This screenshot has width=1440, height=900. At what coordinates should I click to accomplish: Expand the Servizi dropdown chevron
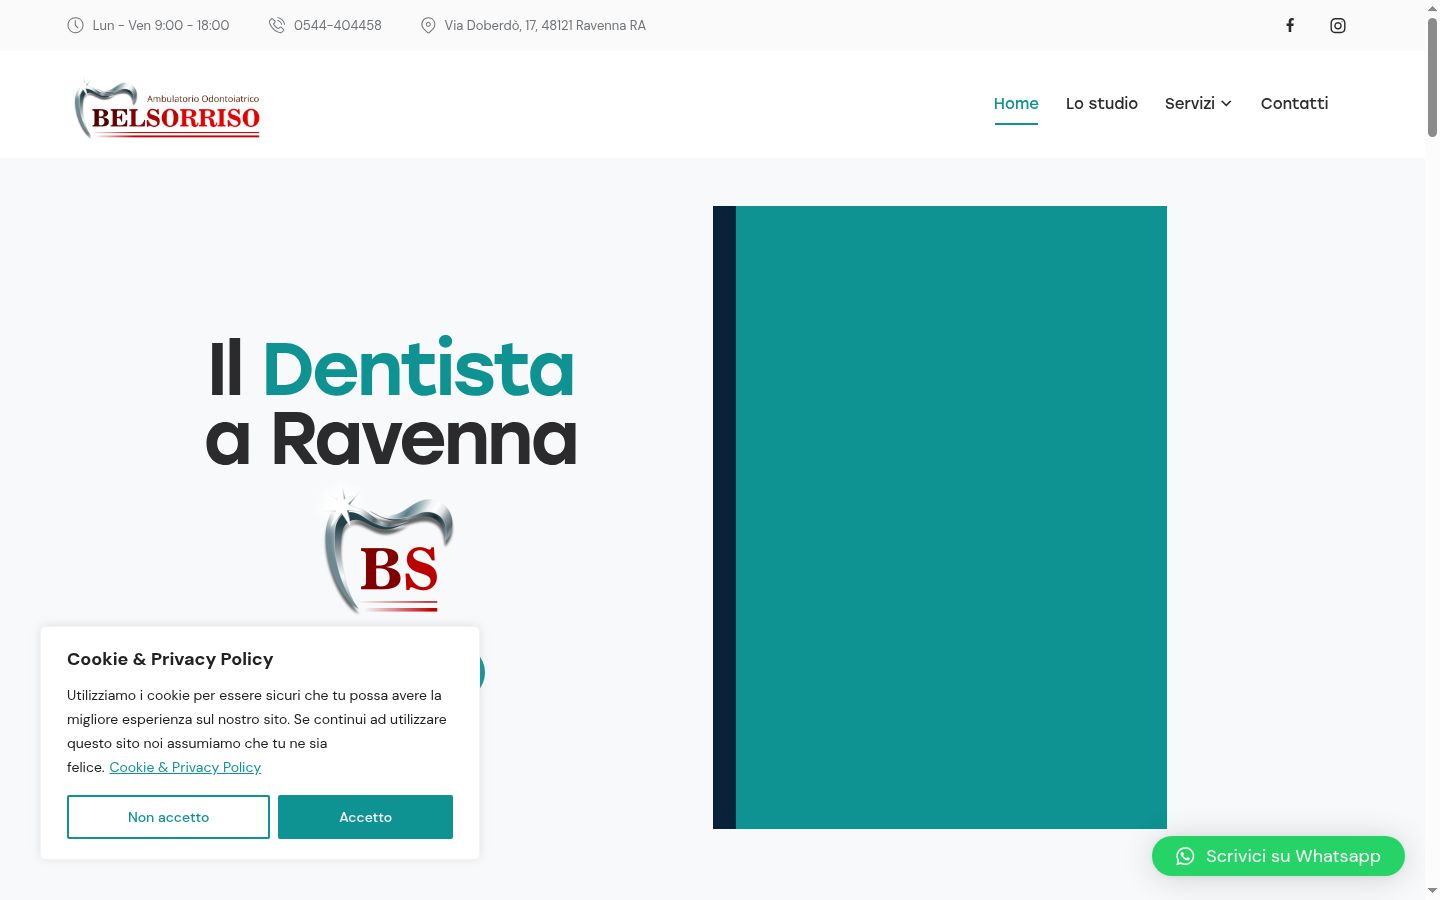[x=1226, y=103]
